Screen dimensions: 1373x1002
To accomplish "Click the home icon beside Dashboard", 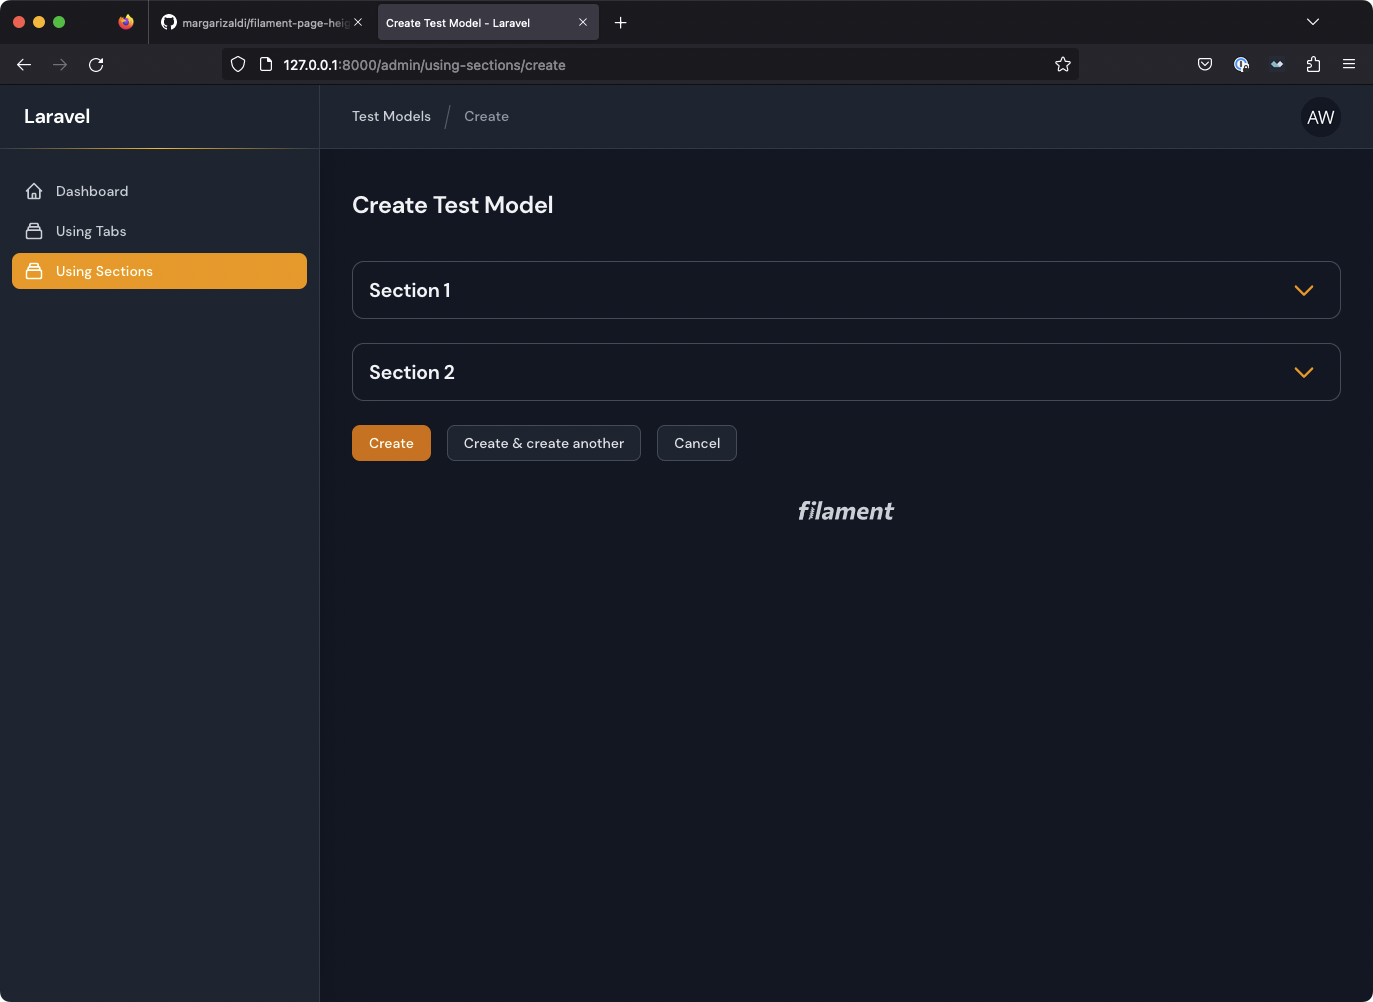I will [x=34, y=190].
